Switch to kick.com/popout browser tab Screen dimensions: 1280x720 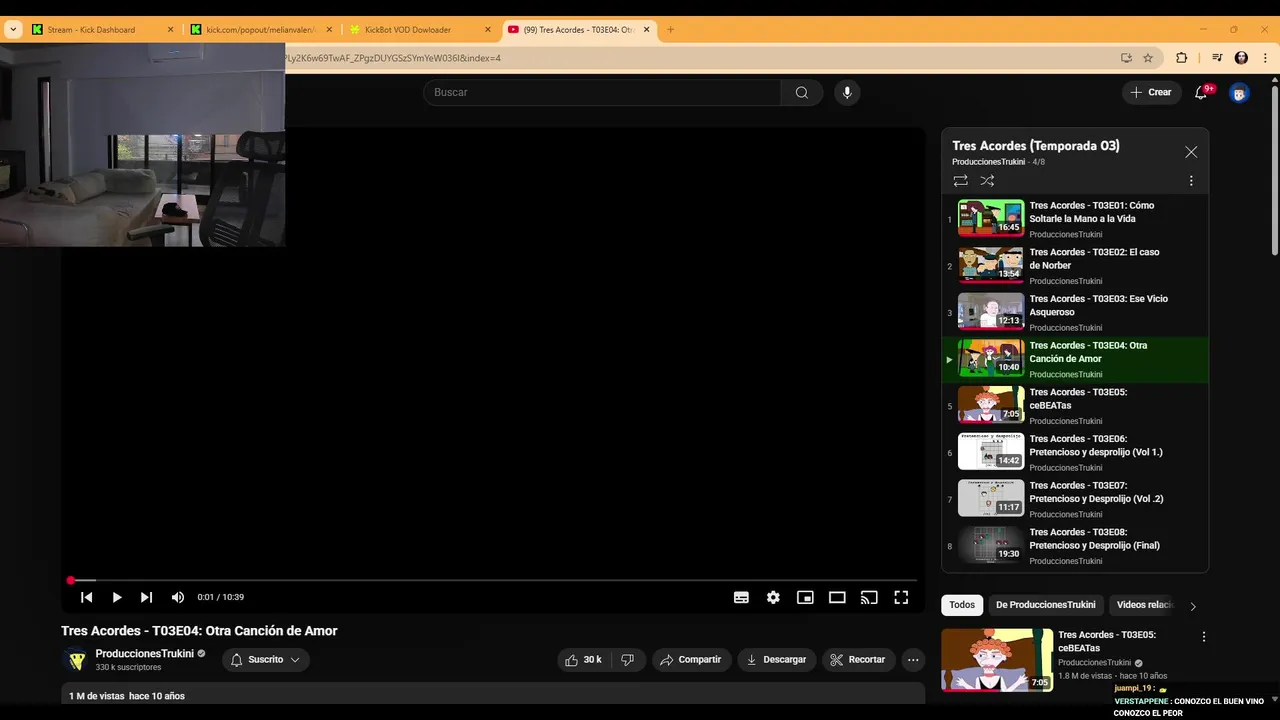tap(260, 30)
